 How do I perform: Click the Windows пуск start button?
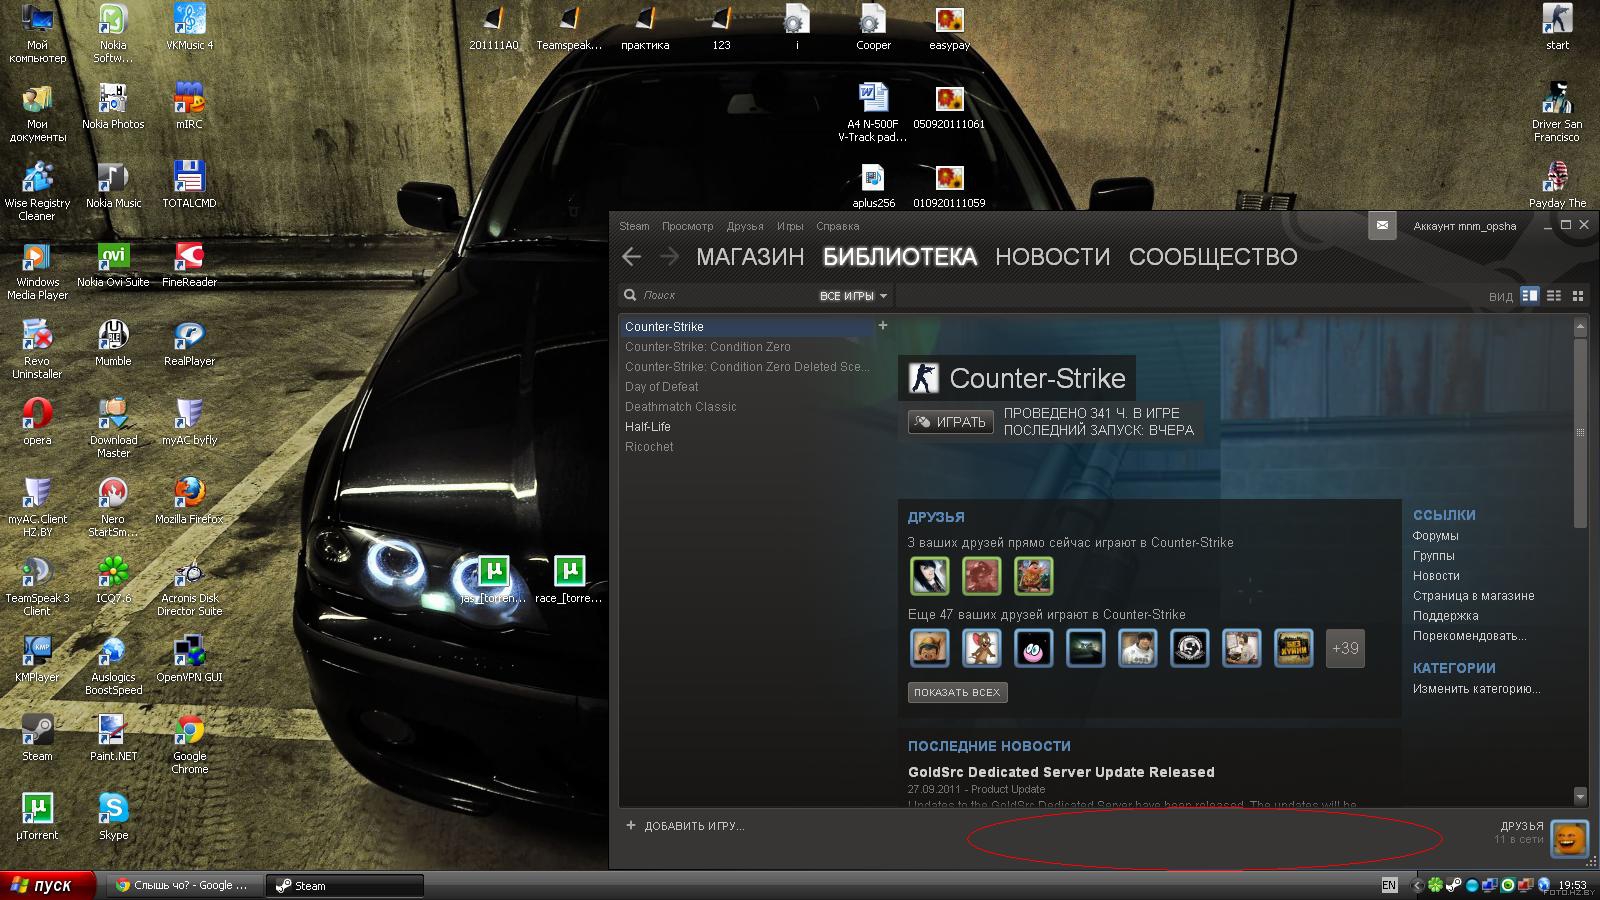[48, 885]
